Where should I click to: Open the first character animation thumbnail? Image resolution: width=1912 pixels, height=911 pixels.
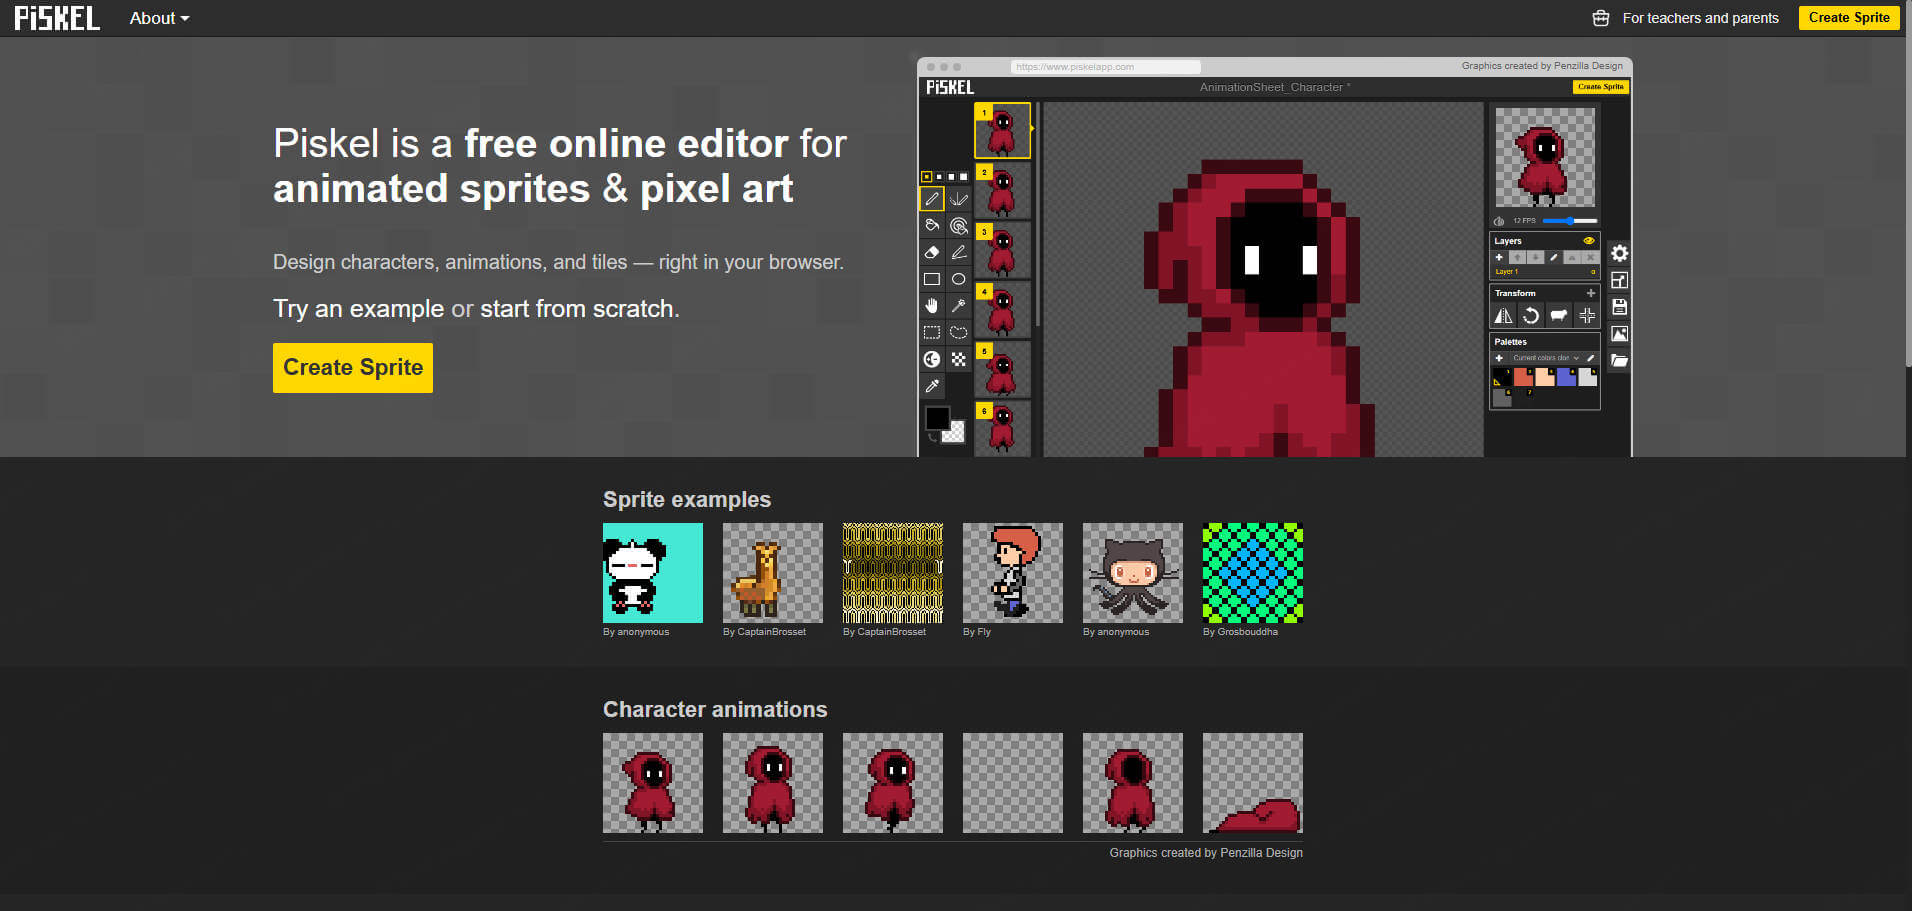[x=653, y=783]
